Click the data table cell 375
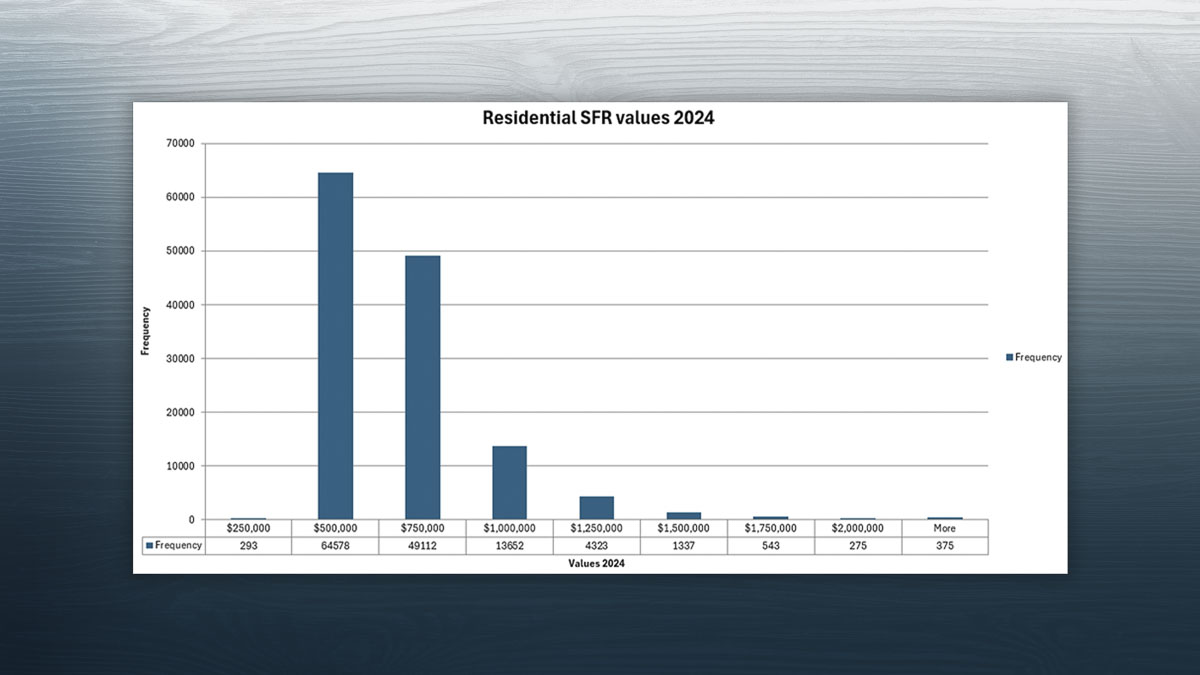The height and width of the screenshot is (675, 1200). point(944,545)
